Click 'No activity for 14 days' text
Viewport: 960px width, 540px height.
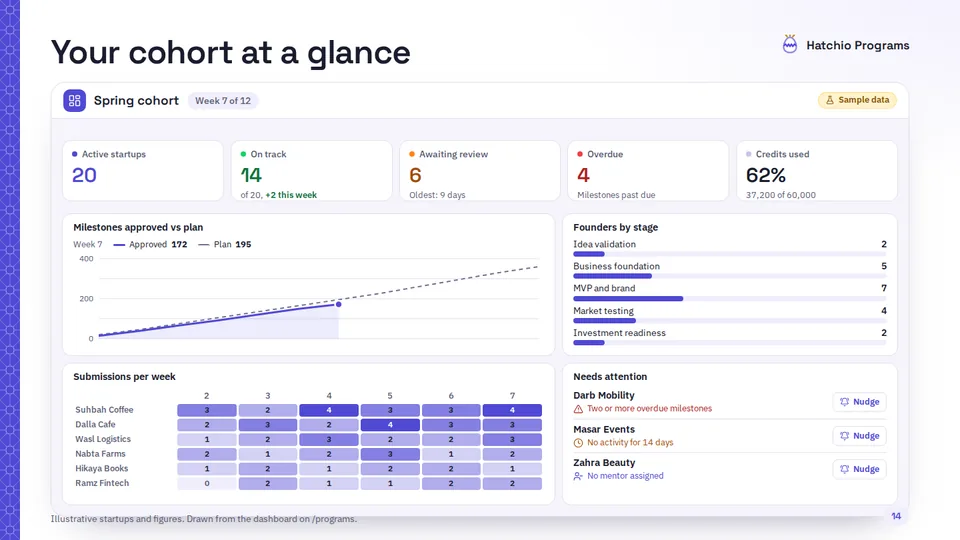click(630, 442)
